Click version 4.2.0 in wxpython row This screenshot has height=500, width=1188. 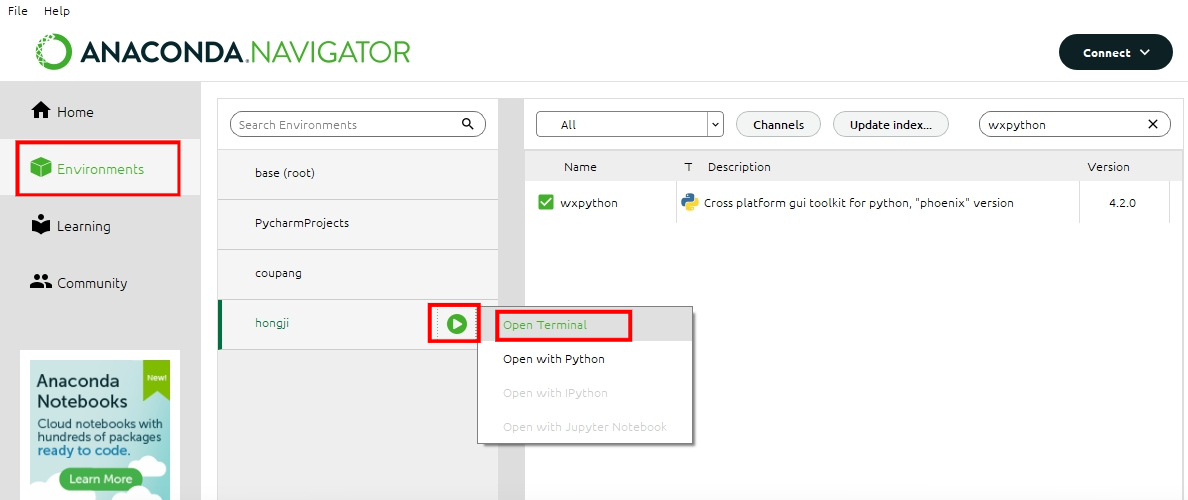pos(1122,203)
